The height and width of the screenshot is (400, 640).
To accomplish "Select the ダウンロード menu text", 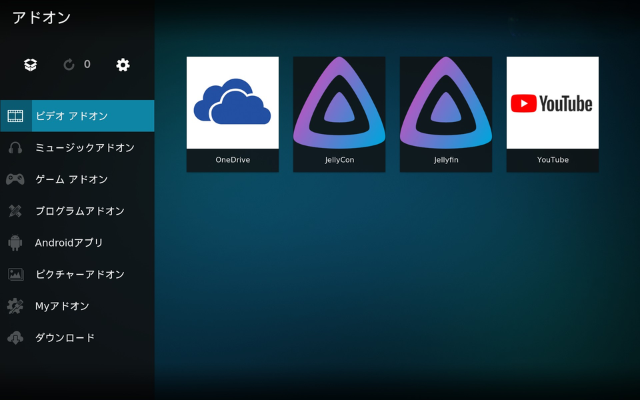I will pyautogui.click(x=65, y=338).
